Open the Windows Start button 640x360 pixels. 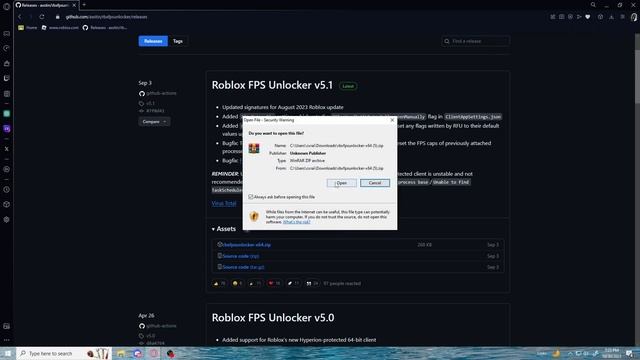pyautogui.click(x=8, y=353)
